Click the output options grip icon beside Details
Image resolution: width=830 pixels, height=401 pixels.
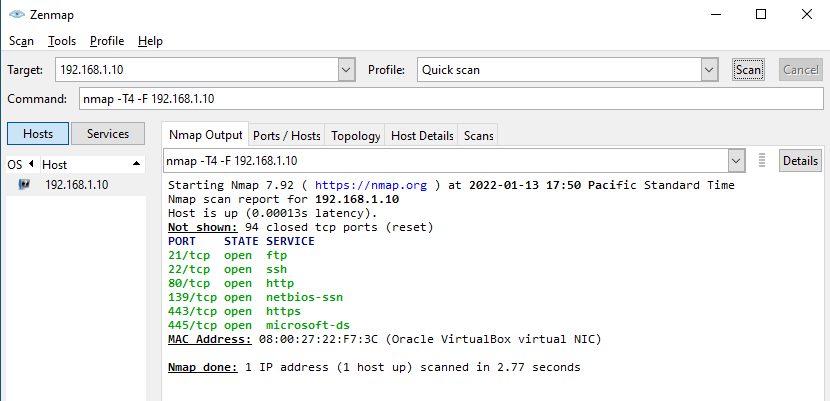click(762, 161)
